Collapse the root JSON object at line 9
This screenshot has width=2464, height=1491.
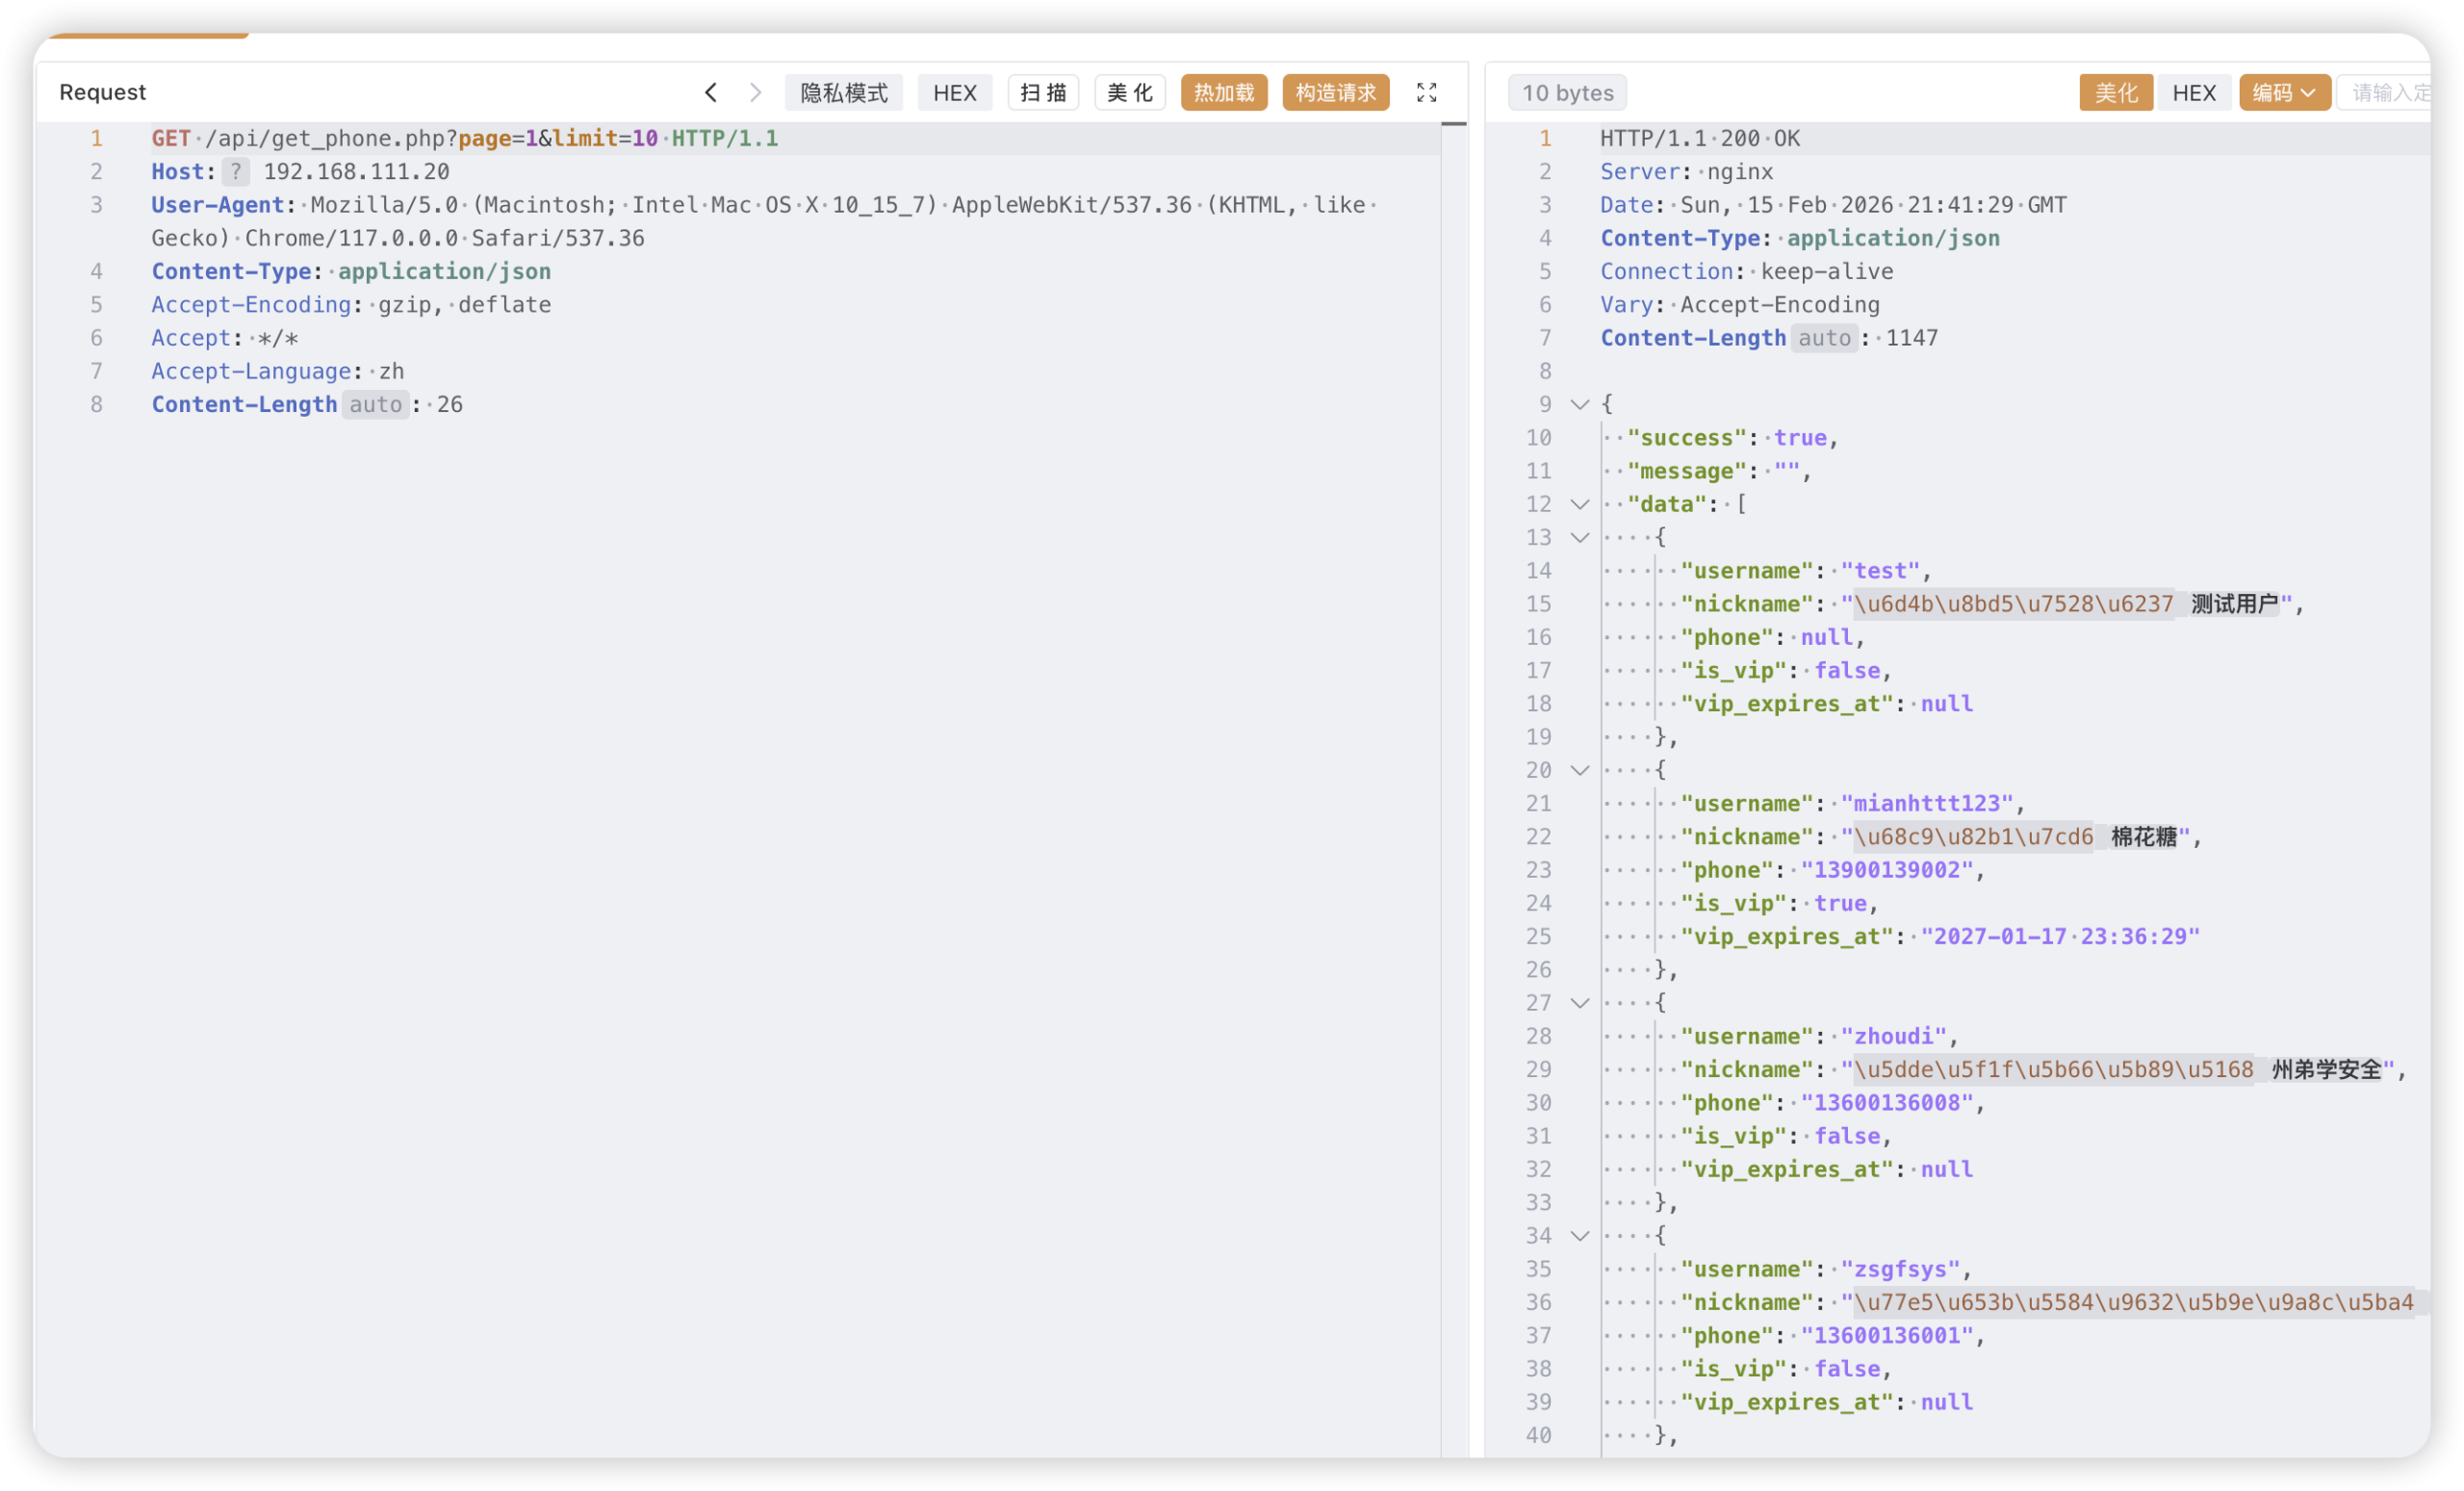[x=1580, y=405]
